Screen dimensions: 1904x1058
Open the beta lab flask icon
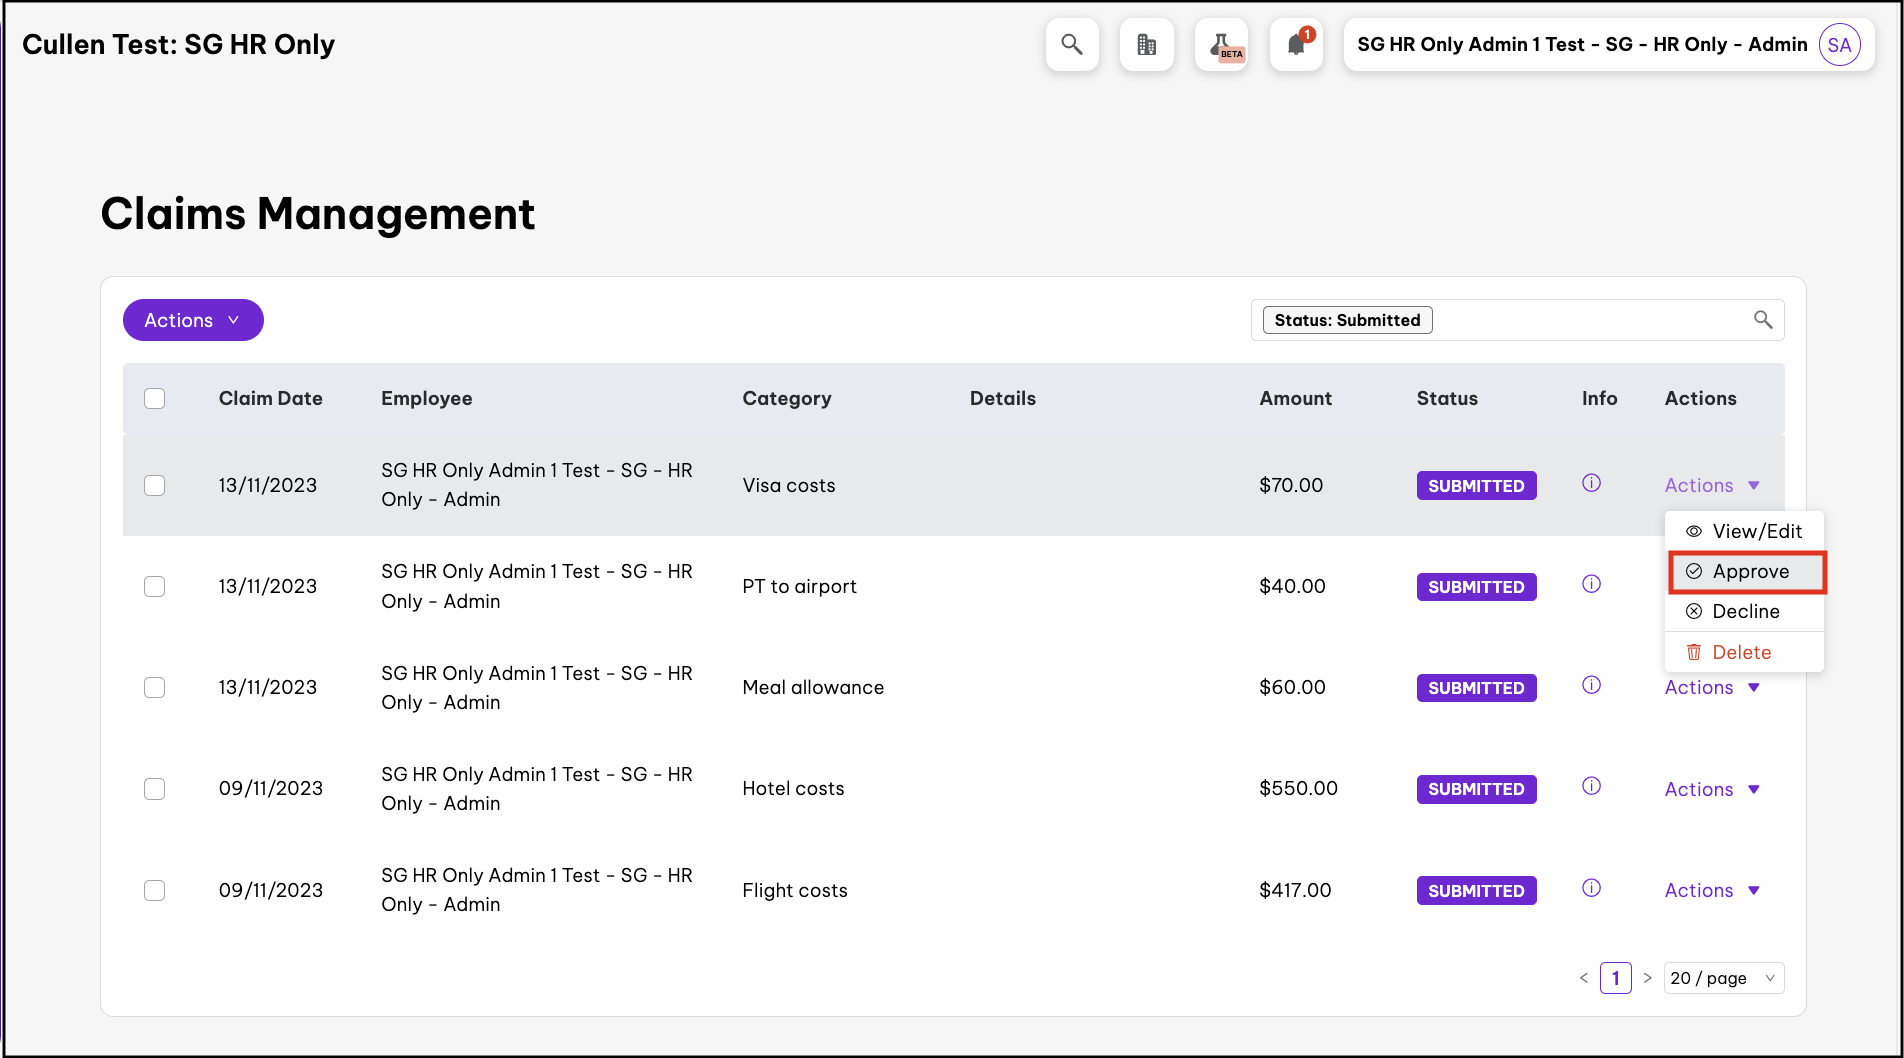tap(1221, 45)
